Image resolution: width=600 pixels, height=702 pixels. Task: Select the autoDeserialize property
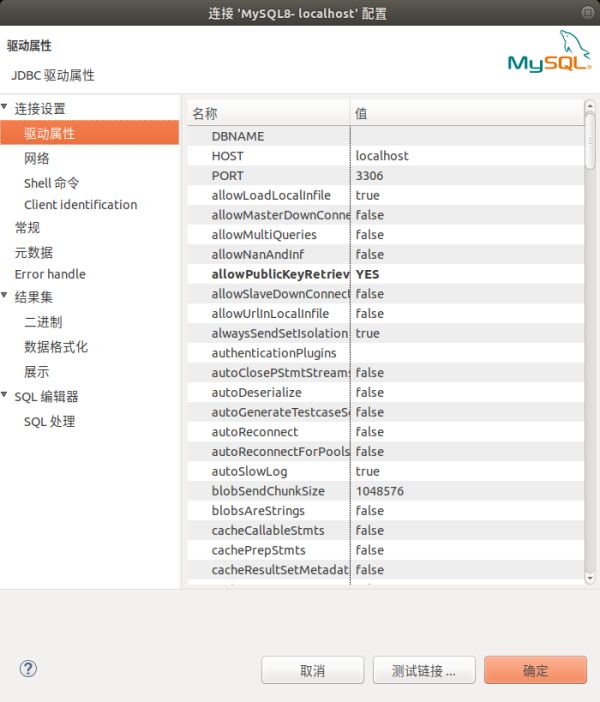click(x=257, y=392)
